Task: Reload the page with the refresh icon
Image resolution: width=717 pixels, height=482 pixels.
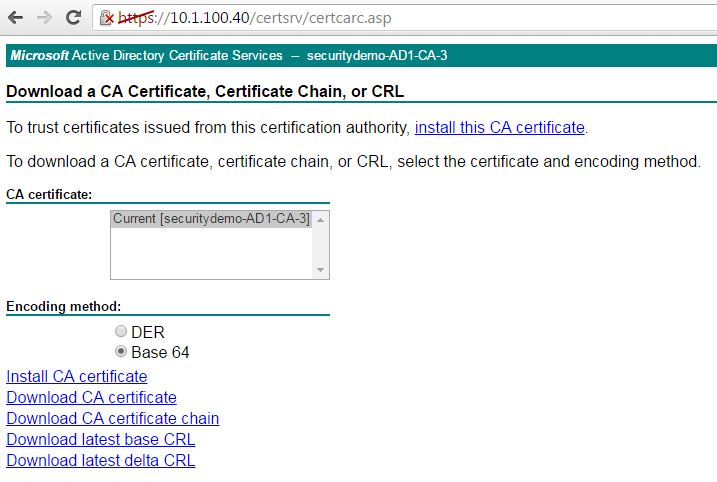Action: tap(73, 18)
